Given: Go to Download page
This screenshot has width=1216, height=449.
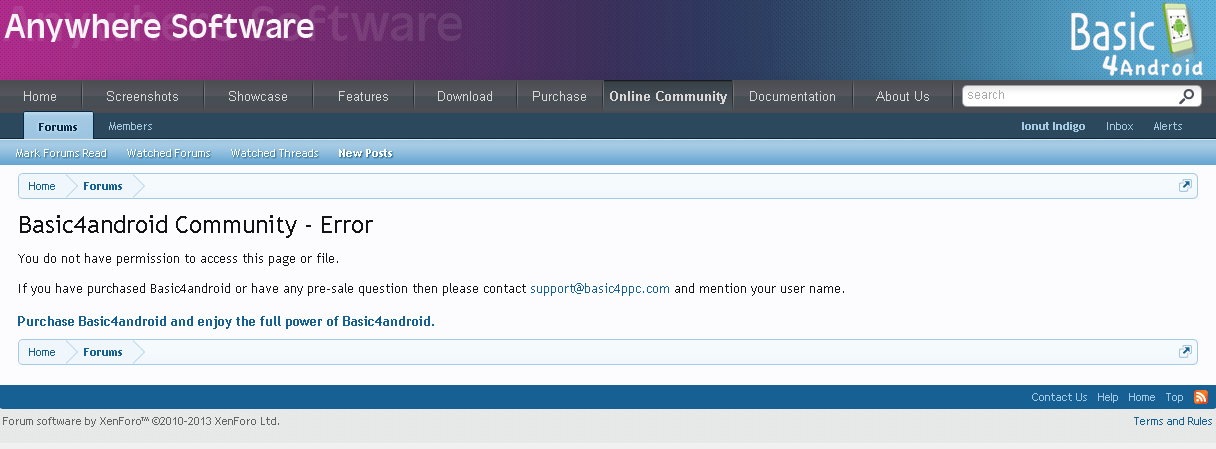Looking at the screenshot, I should (x=465, y=96).
